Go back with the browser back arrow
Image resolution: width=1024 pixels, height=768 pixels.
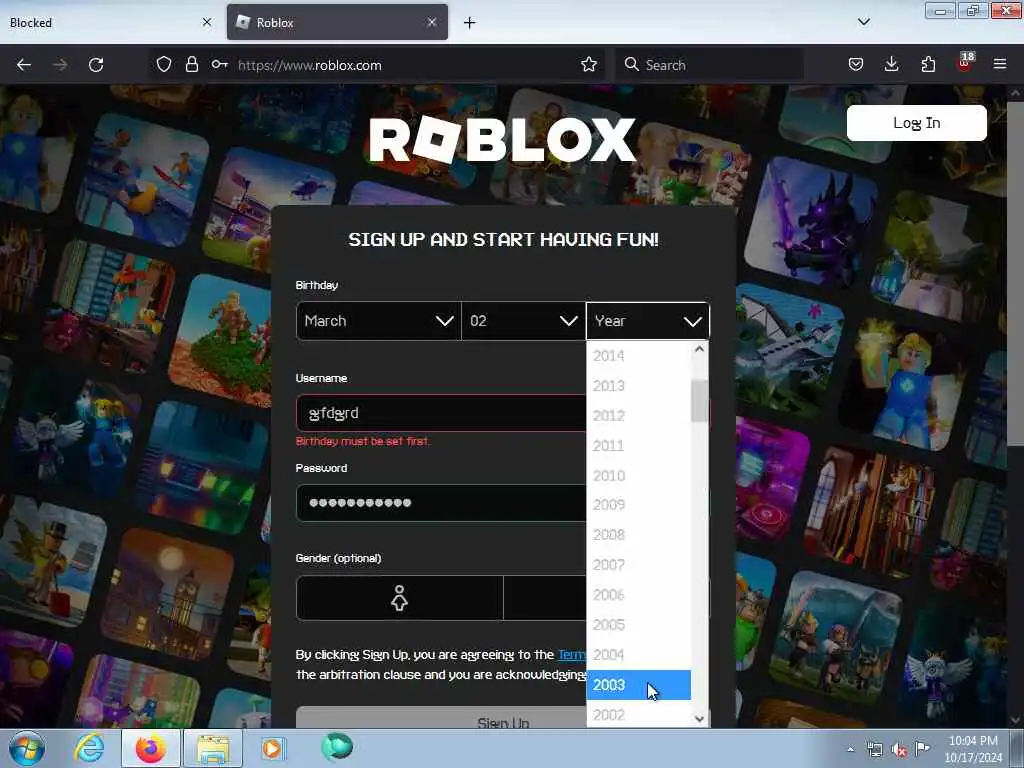(24, 65)
